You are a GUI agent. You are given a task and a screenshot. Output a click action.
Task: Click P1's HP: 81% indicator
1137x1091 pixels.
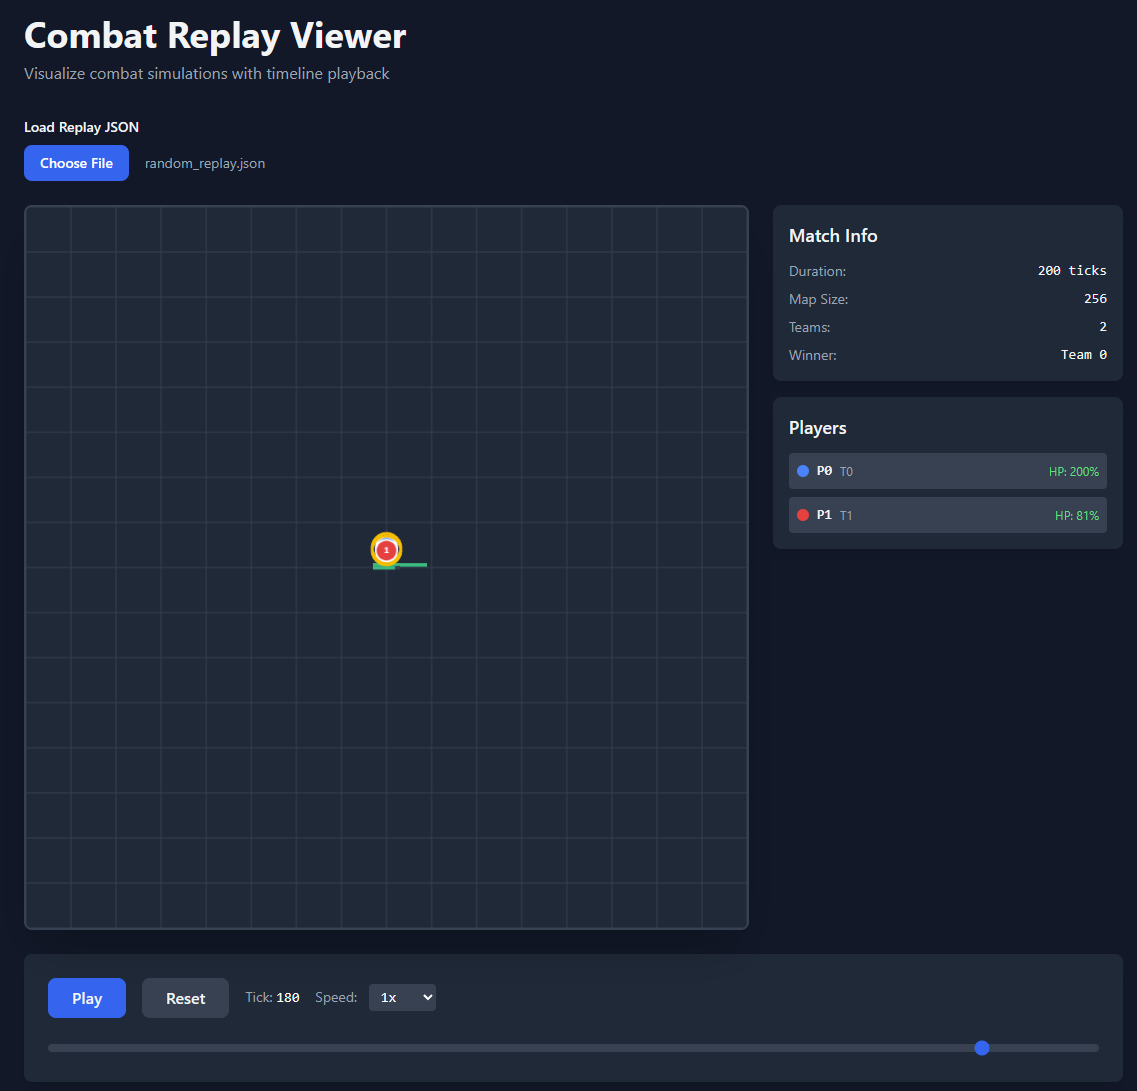tap(1079, 514)
